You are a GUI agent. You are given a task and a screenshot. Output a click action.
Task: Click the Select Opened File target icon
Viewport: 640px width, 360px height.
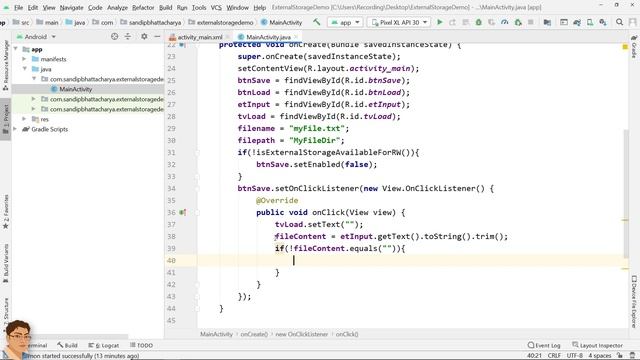click(x=114, y=37)
